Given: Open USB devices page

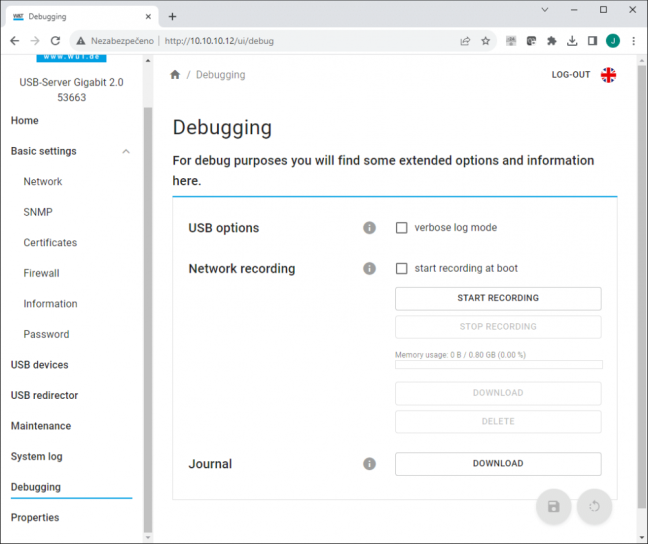Looking at the screenshot, I should [39, 365].
